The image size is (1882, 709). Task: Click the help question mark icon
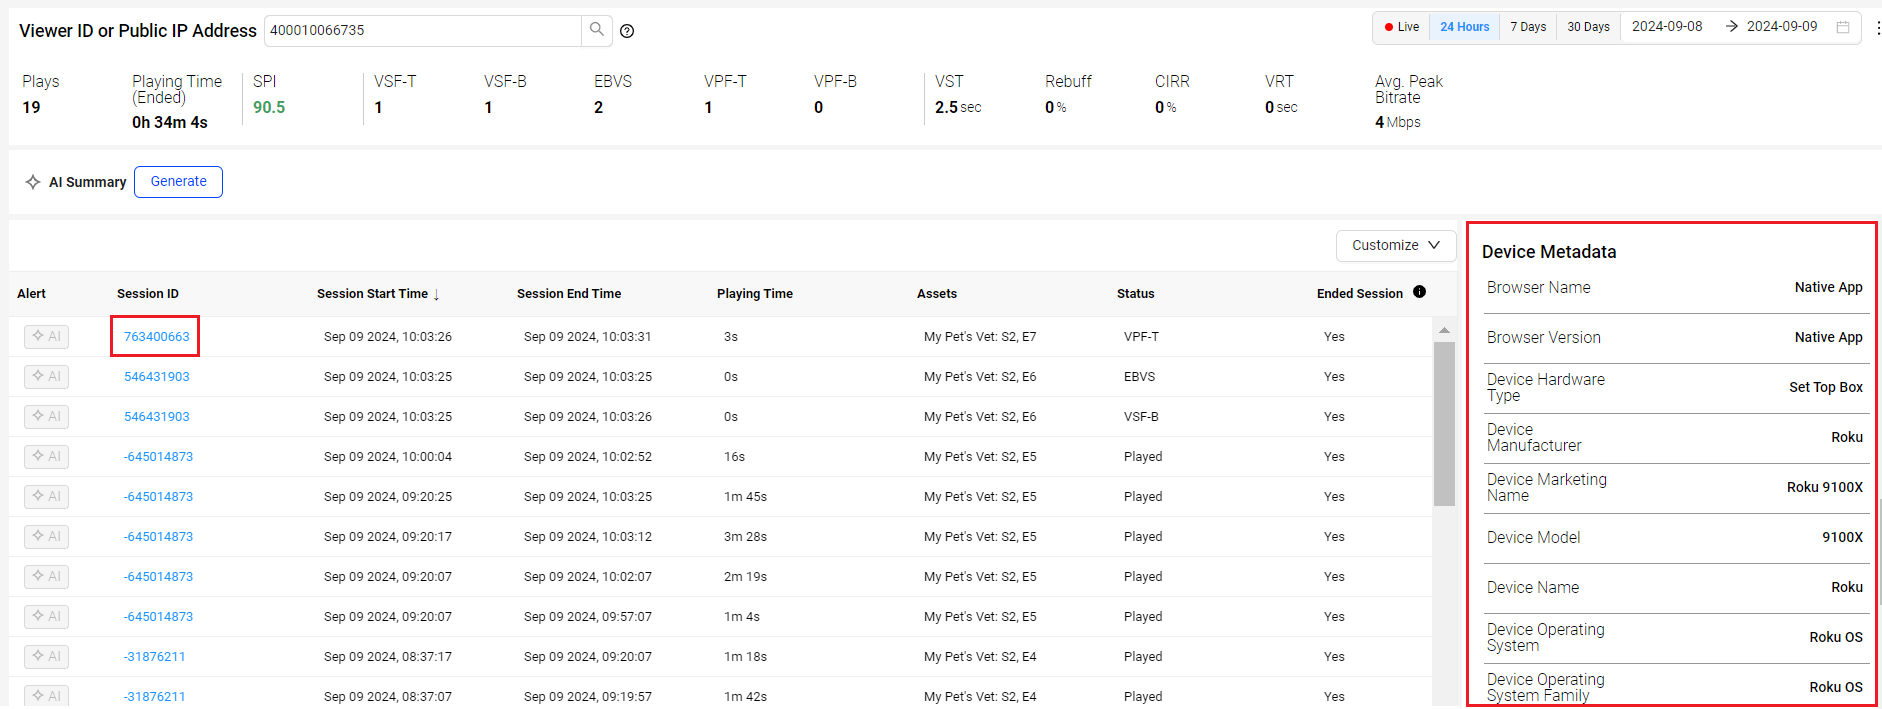[x=627, y=31]
